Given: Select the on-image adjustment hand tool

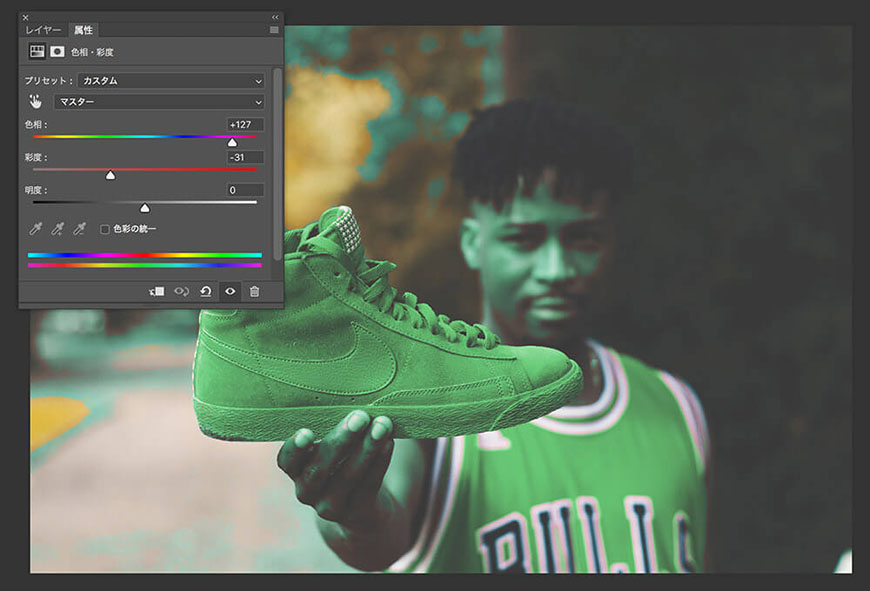Looking at the screenshot, I should 37,102.
